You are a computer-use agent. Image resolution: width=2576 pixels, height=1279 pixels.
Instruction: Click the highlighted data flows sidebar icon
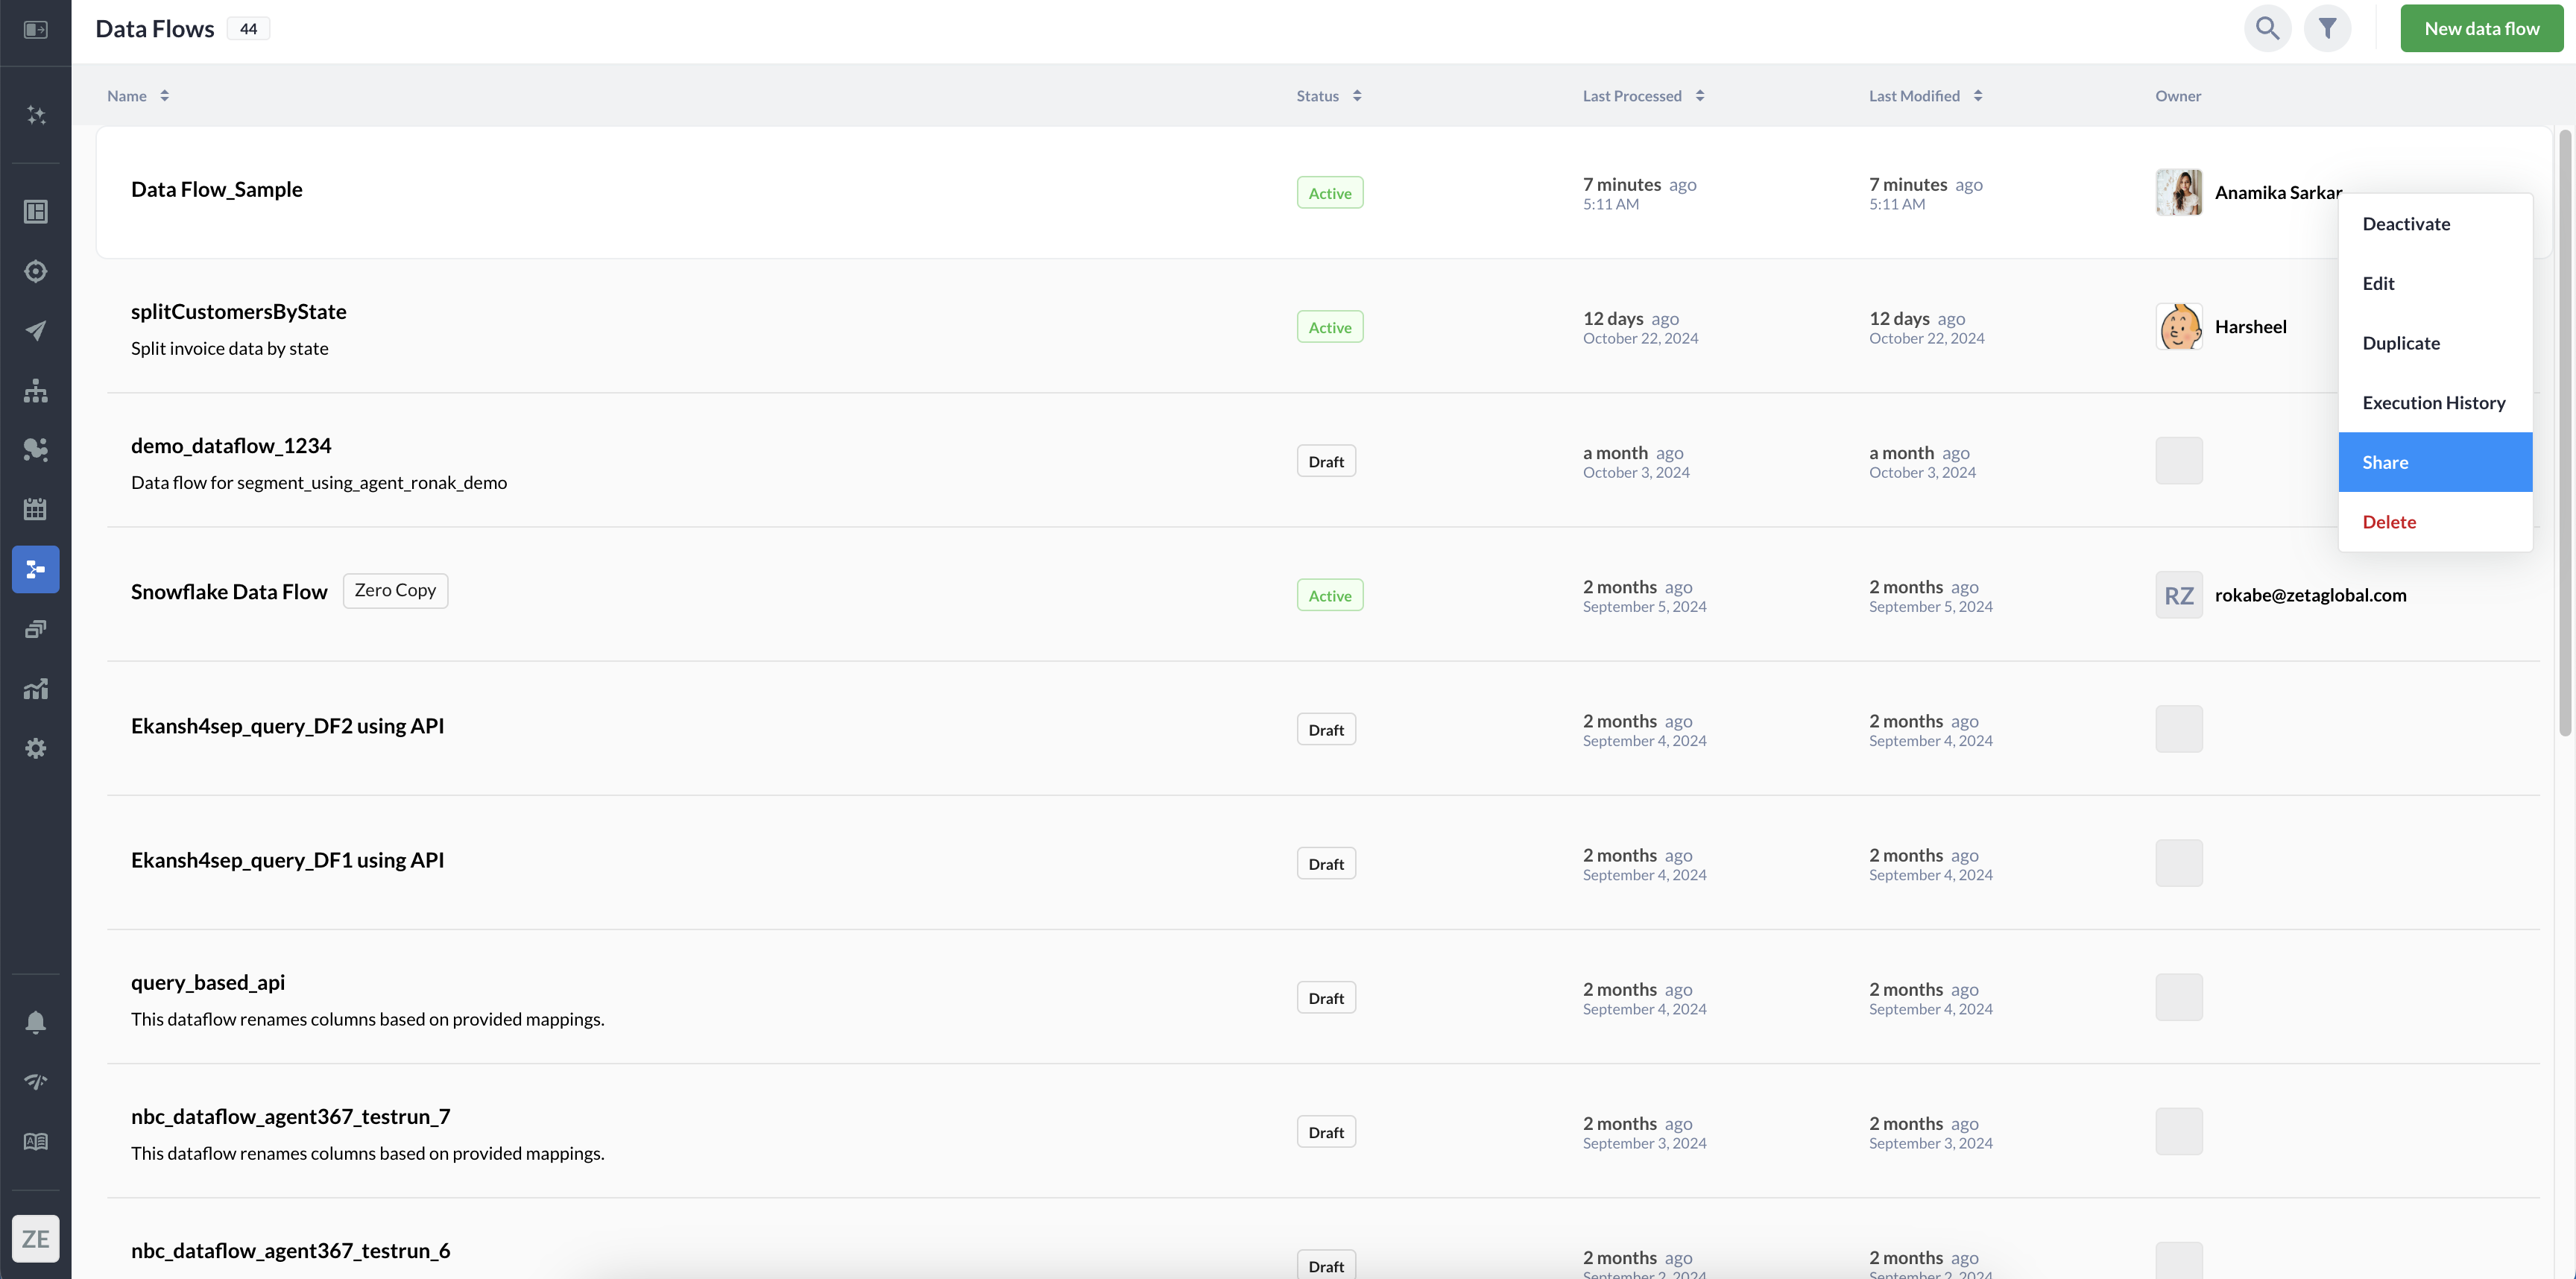36,569
